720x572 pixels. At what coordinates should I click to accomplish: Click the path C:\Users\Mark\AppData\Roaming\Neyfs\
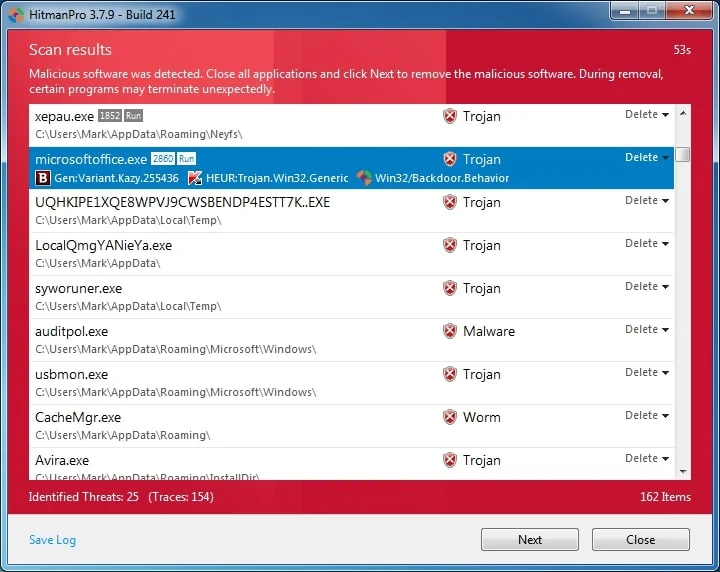point(139,134)
